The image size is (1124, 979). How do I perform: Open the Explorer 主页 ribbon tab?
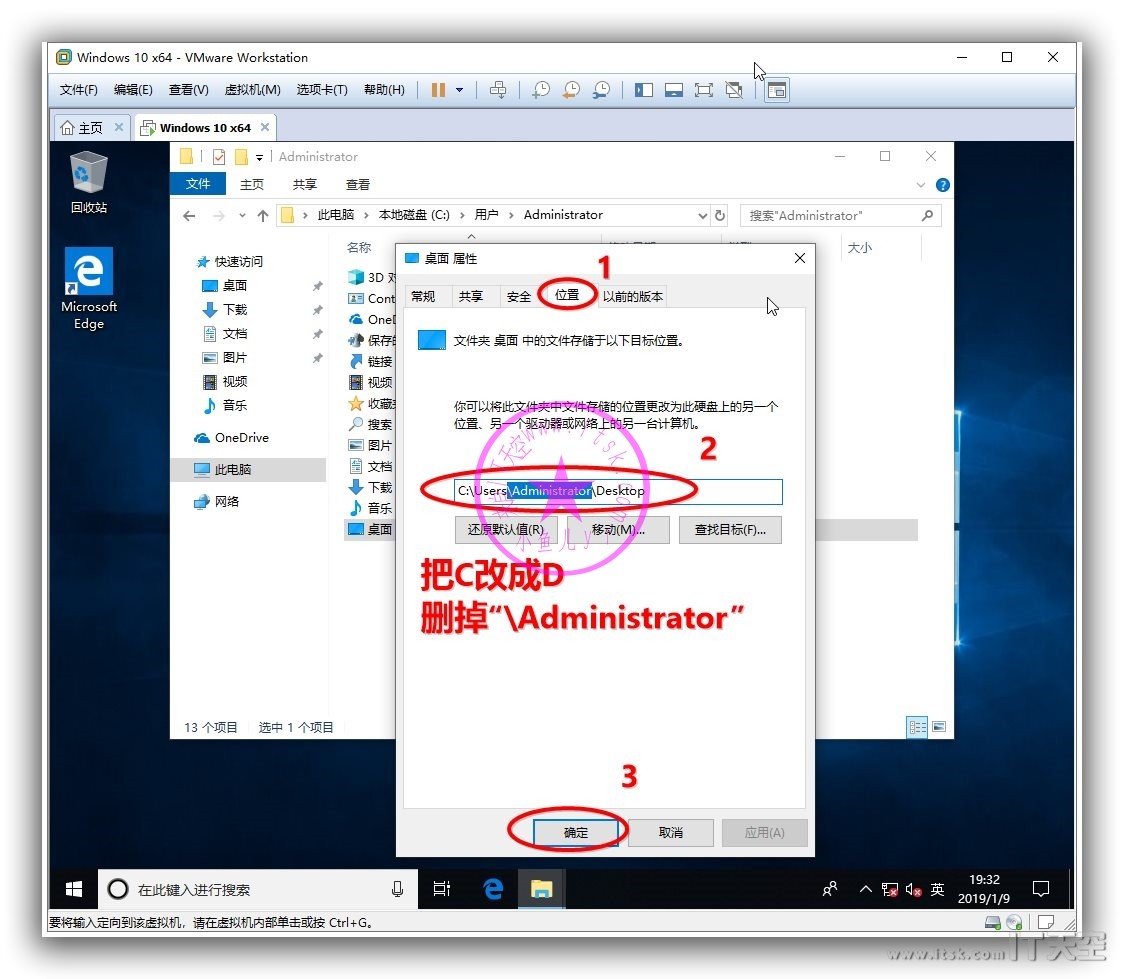coord(252,184)
